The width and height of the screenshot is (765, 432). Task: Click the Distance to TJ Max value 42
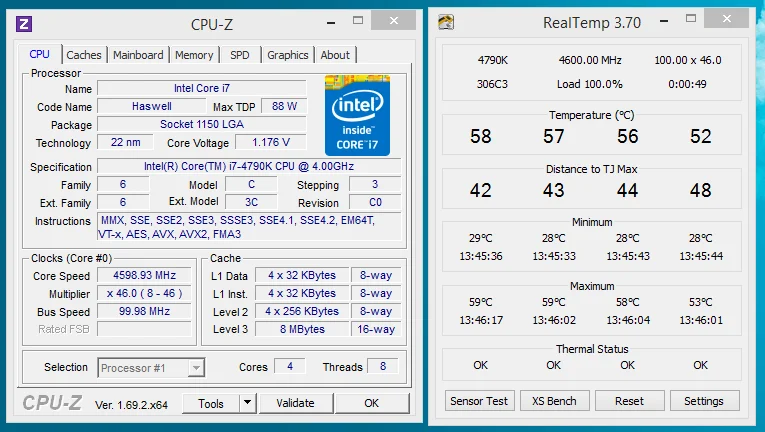click(481, 190)
